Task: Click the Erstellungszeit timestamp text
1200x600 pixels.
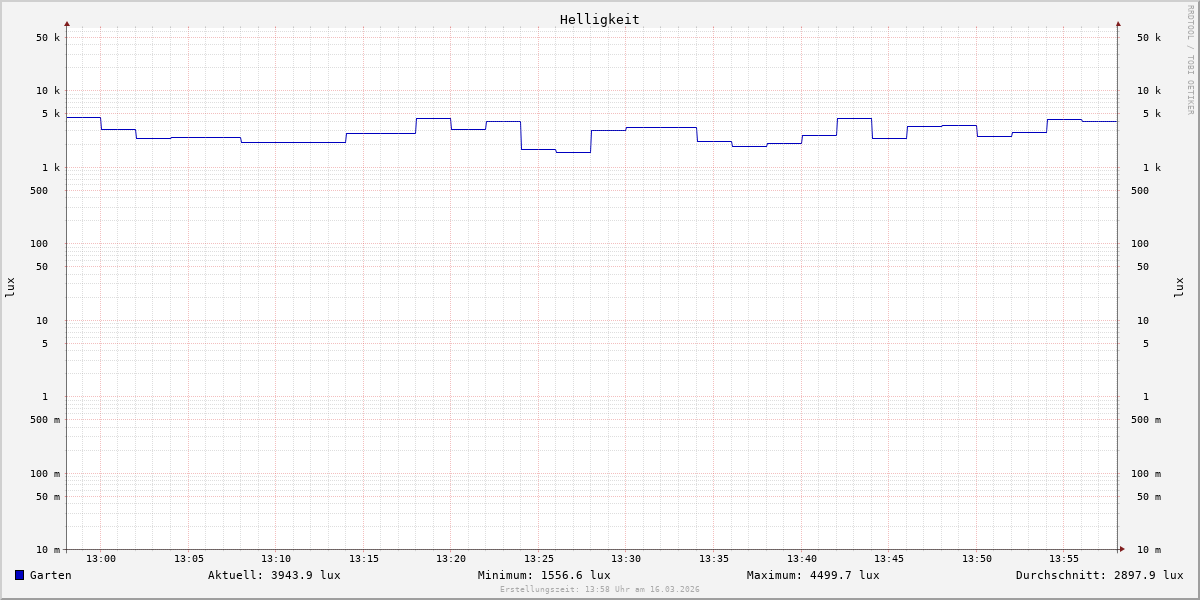Action: 600,590
